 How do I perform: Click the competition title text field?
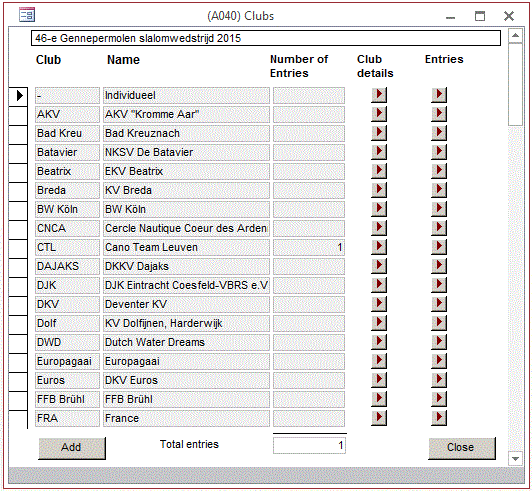tap(266, 38)
